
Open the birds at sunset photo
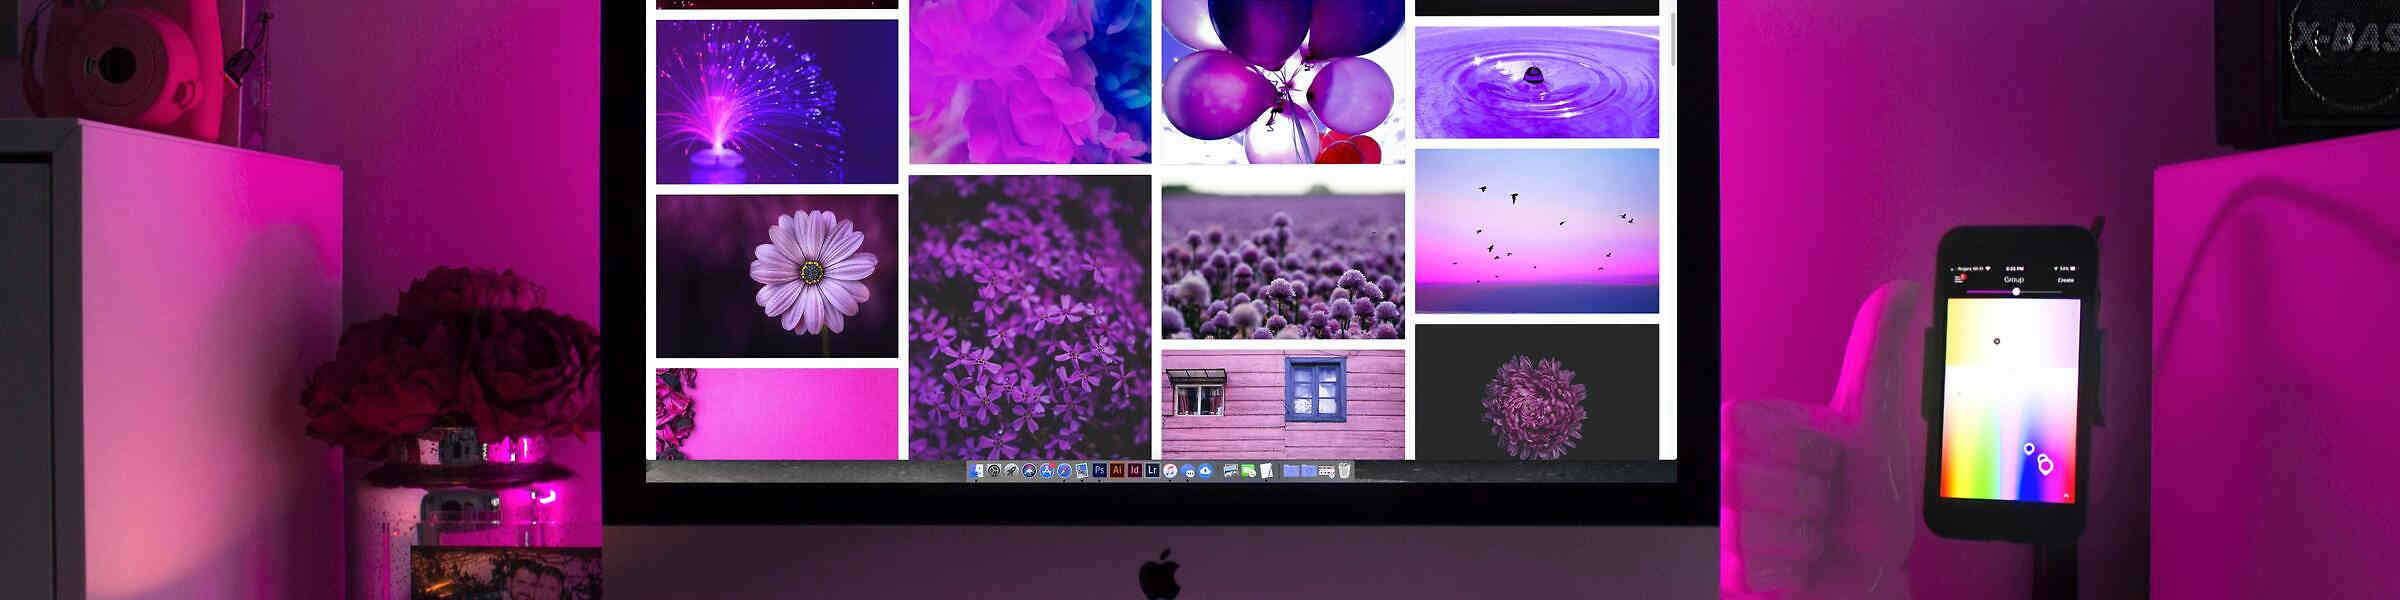tap(1537, 231)
